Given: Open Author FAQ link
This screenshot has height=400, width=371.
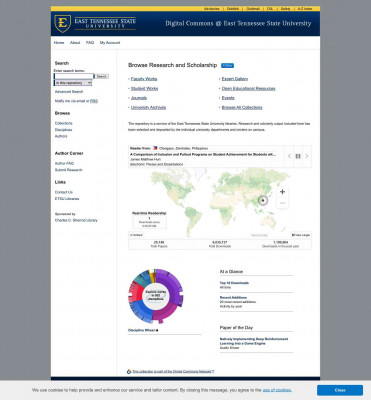Looking at the screenshot, I should pyautogui.click(x=64, y=164).
